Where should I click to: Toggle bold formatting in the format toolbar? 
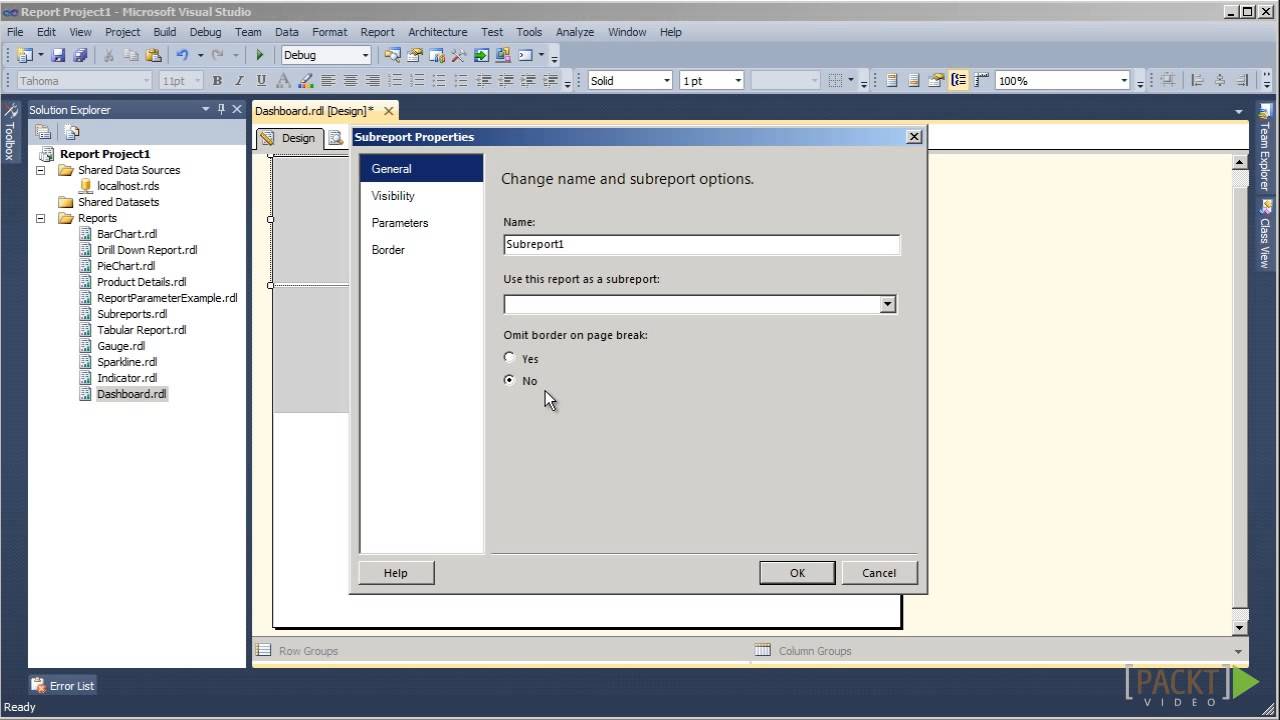coord(218,81)
